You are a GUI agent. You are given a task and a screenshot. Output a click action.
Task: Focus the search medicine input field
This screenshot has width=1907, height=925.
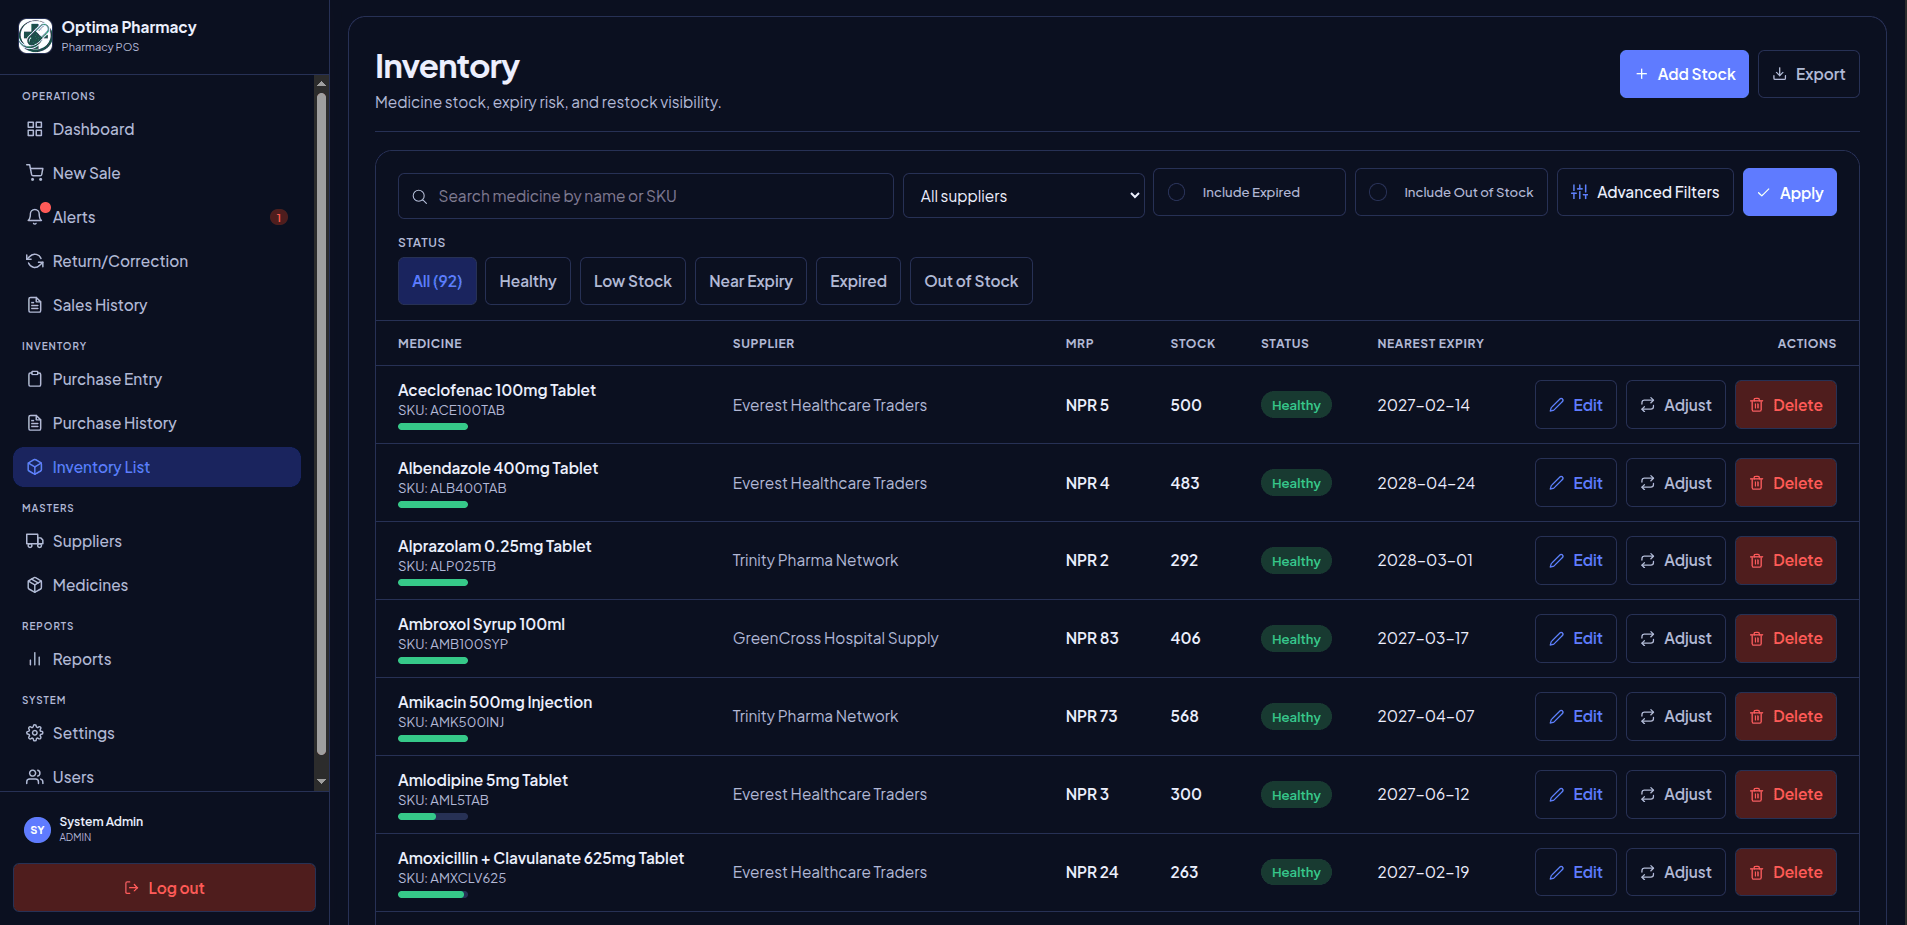[646, 196]
